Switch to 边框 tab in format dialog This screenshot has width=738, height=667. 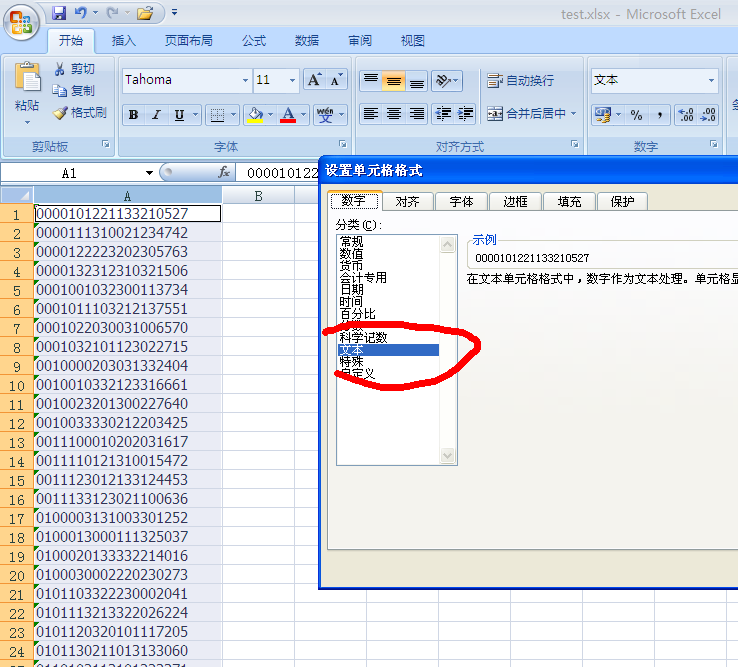515,202
